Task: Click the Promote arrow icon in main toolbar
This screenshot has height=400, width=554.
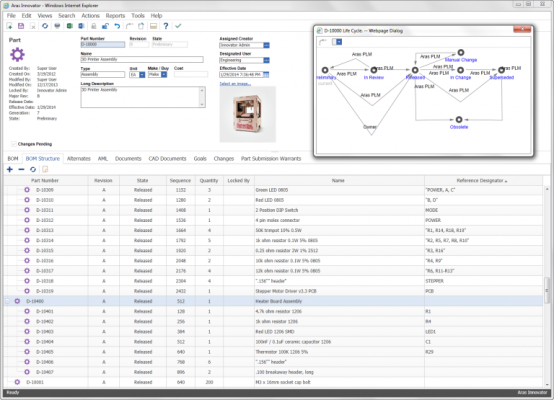Action: (x=129, y=26)
